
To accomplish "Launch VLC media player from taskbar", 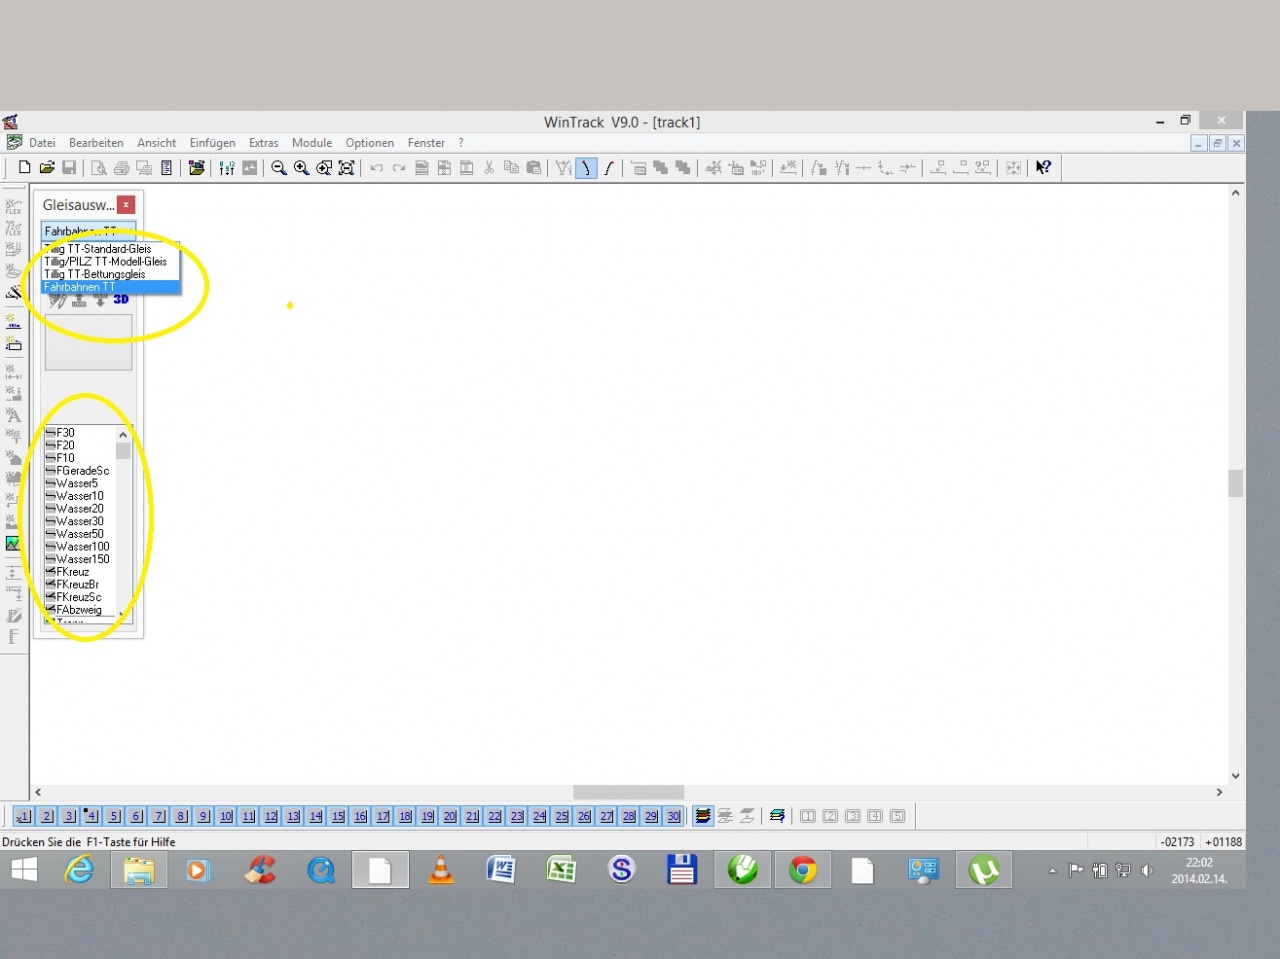I will point(440,871).
